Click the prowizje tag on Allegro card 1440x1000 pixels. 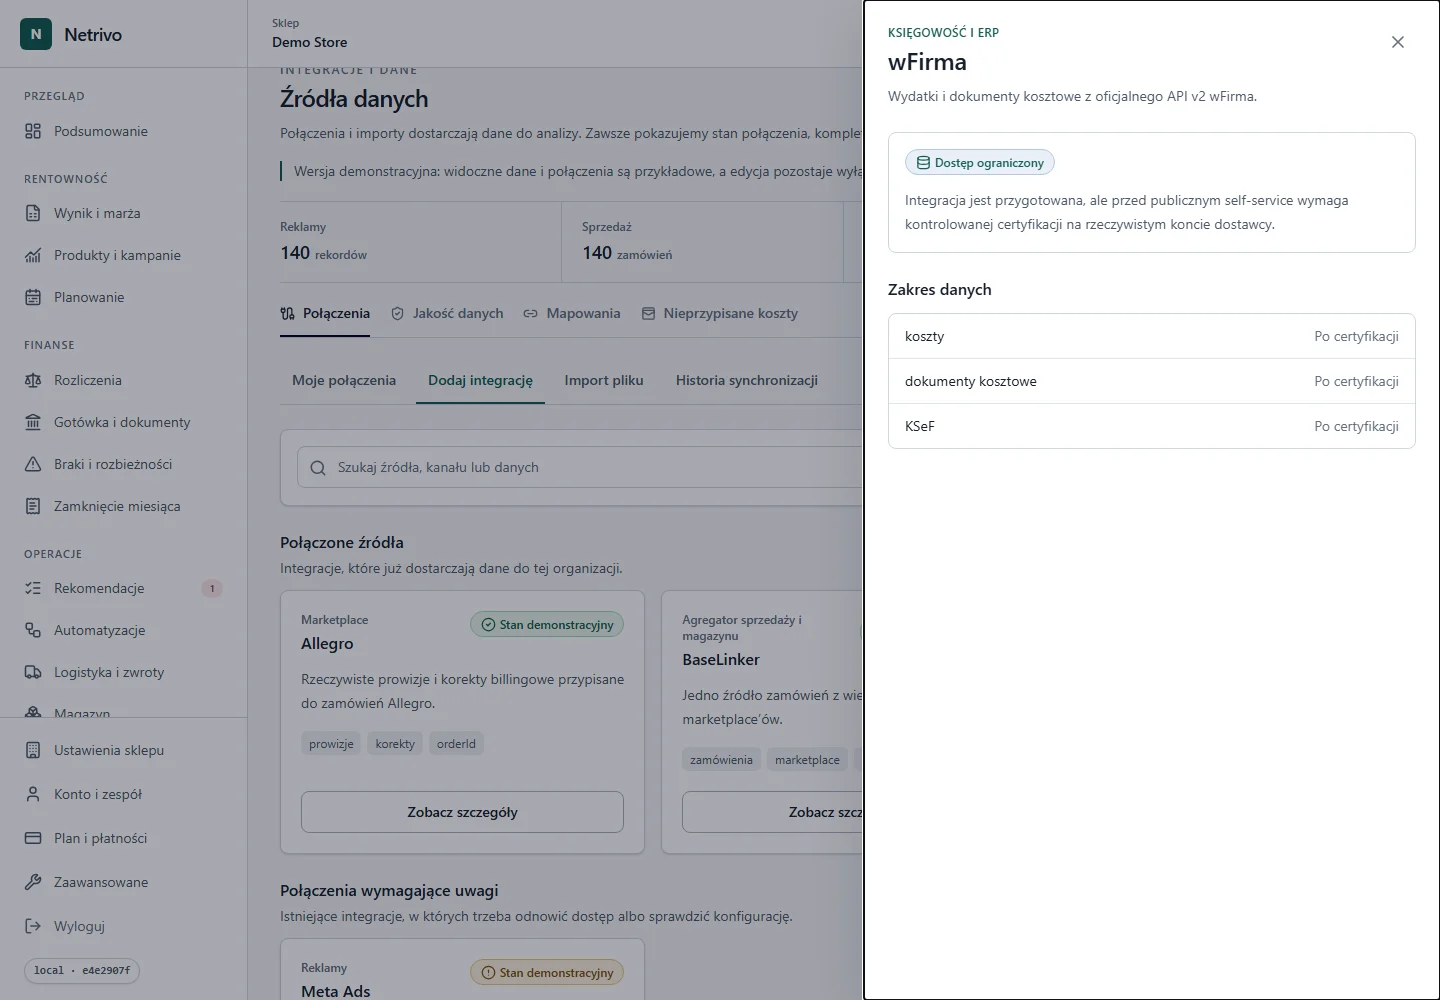pos(331,744)
